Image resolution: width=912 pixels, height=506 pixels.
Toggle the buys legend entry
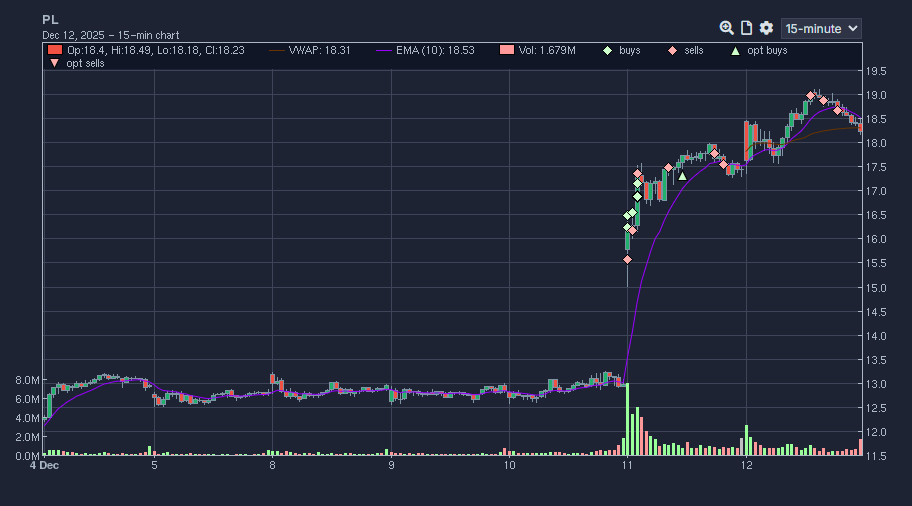(621, 51)
